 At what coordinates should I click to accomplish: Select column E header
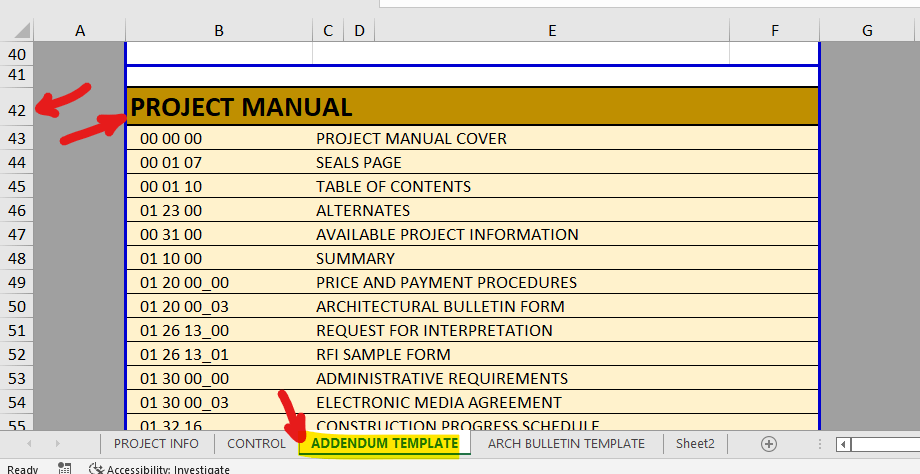pyautogui.click(x=552, y=31)
